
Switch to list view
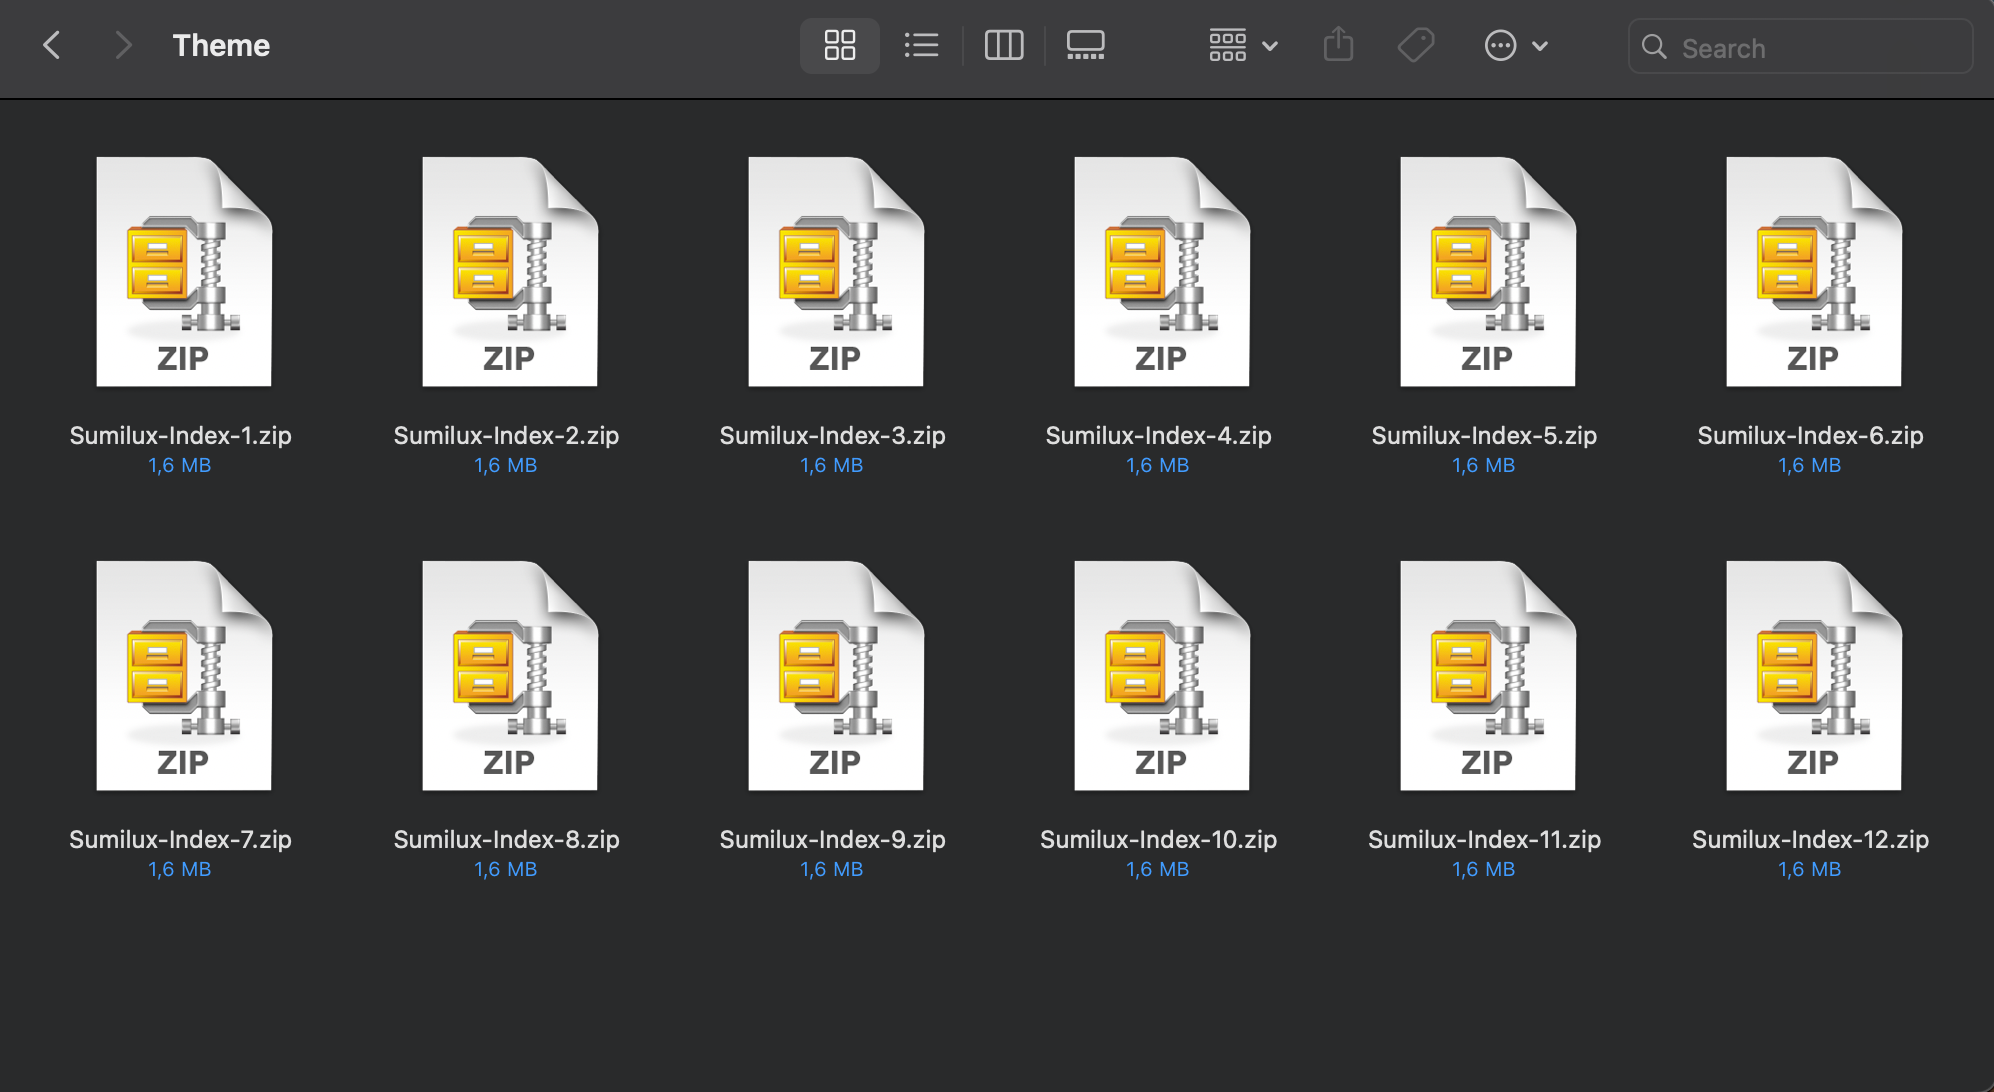pyautogui.click(x=921, y=45)
